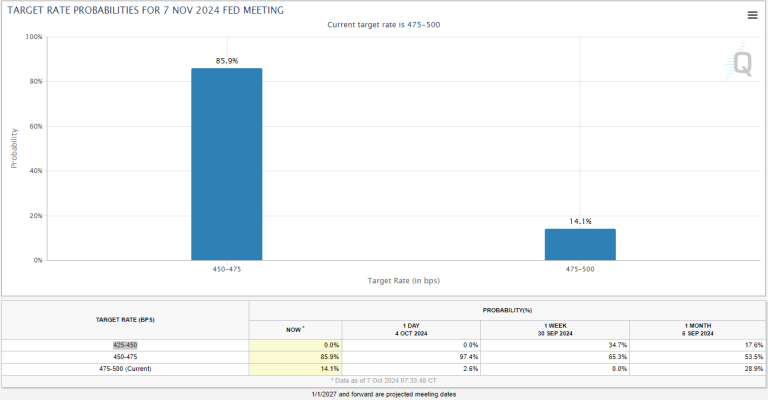This screenshot has height=400, width=768.
Task: Click the 97.4% cell under 1 DAY
Action: pos(411,357)
